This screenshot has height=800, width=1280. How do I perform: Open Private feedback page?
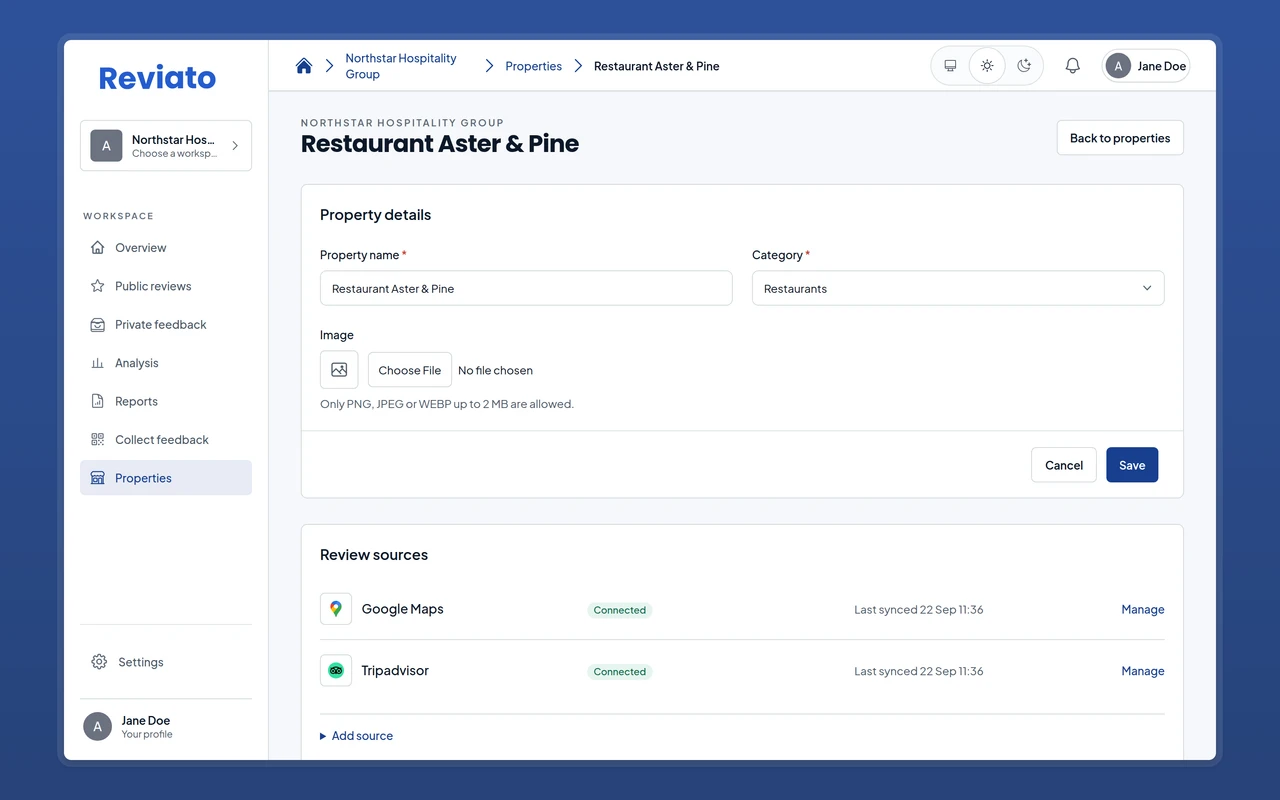click(166, 325)
